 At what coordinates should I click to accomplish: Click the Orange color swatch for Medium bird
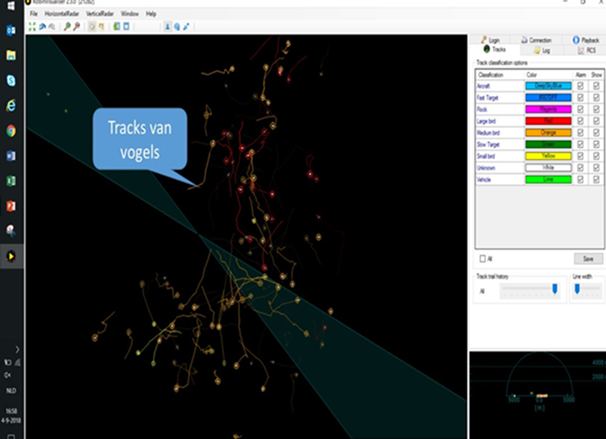549,133
